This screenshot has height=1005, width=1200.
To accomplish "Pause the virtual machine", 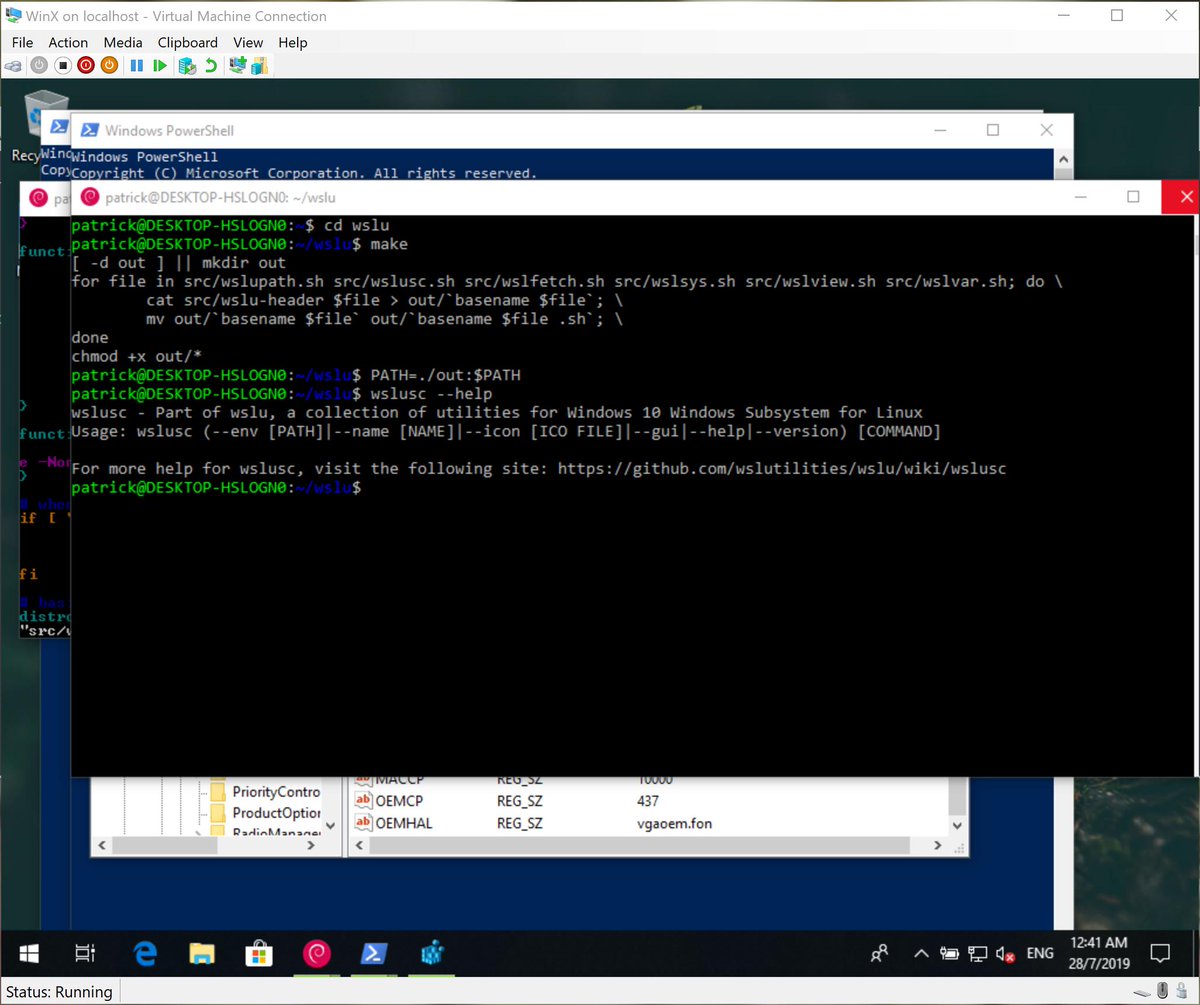I will click(137, 66).
